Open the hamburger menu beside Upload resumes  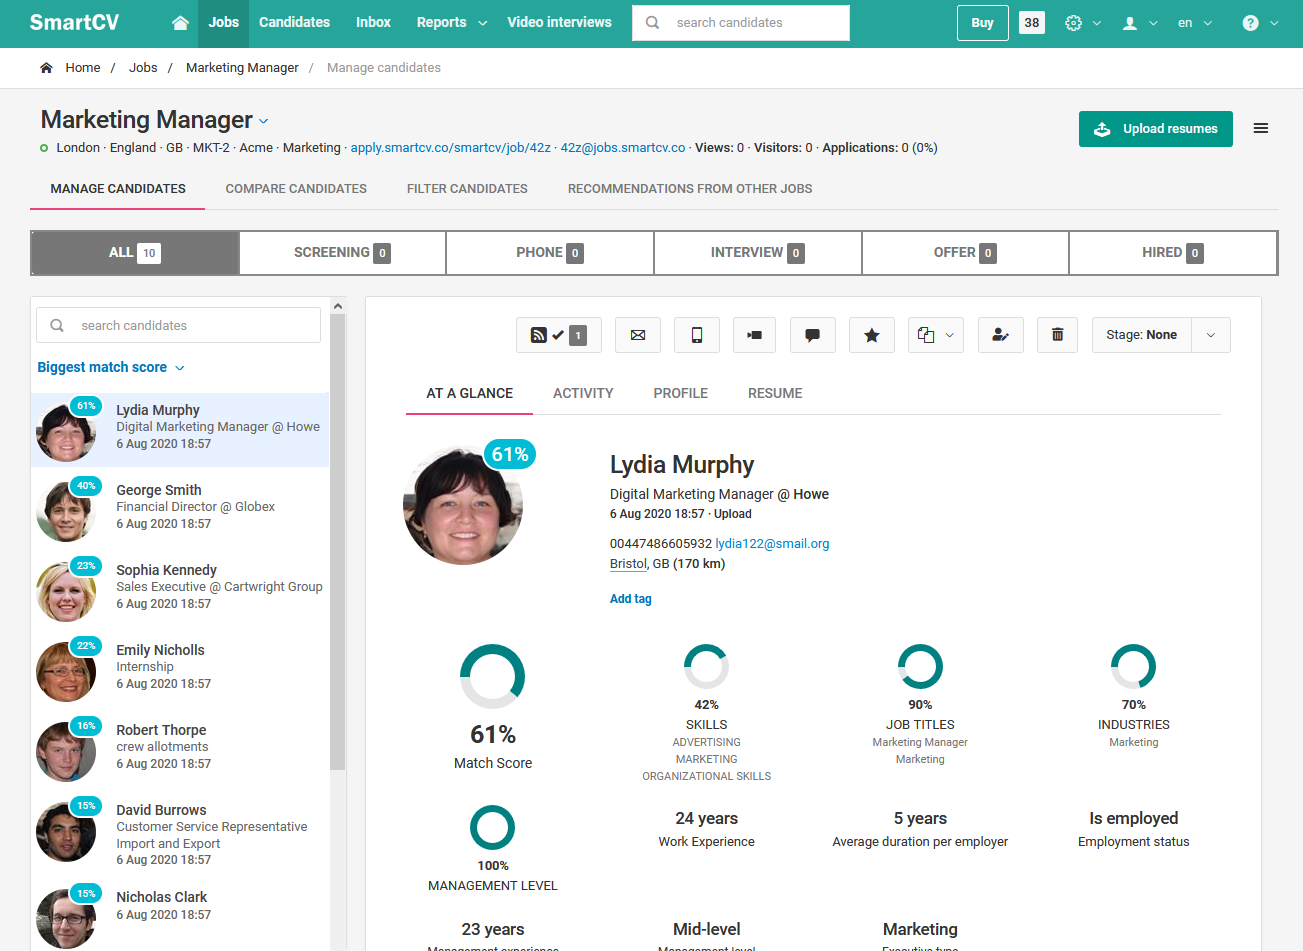point(1261,129)
